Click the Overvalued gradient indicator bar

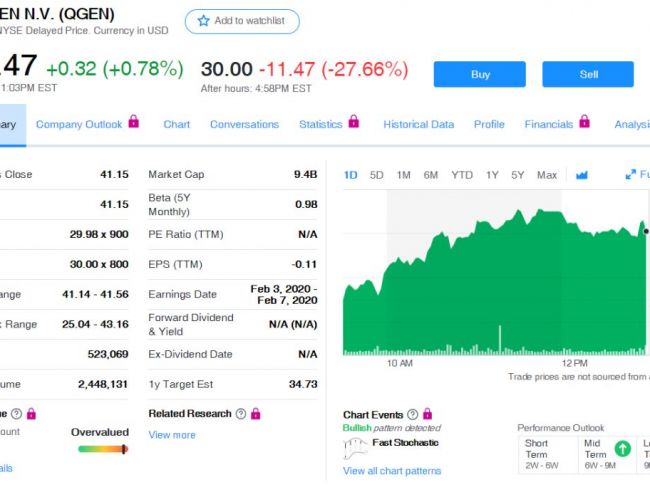tap(103, 449)
